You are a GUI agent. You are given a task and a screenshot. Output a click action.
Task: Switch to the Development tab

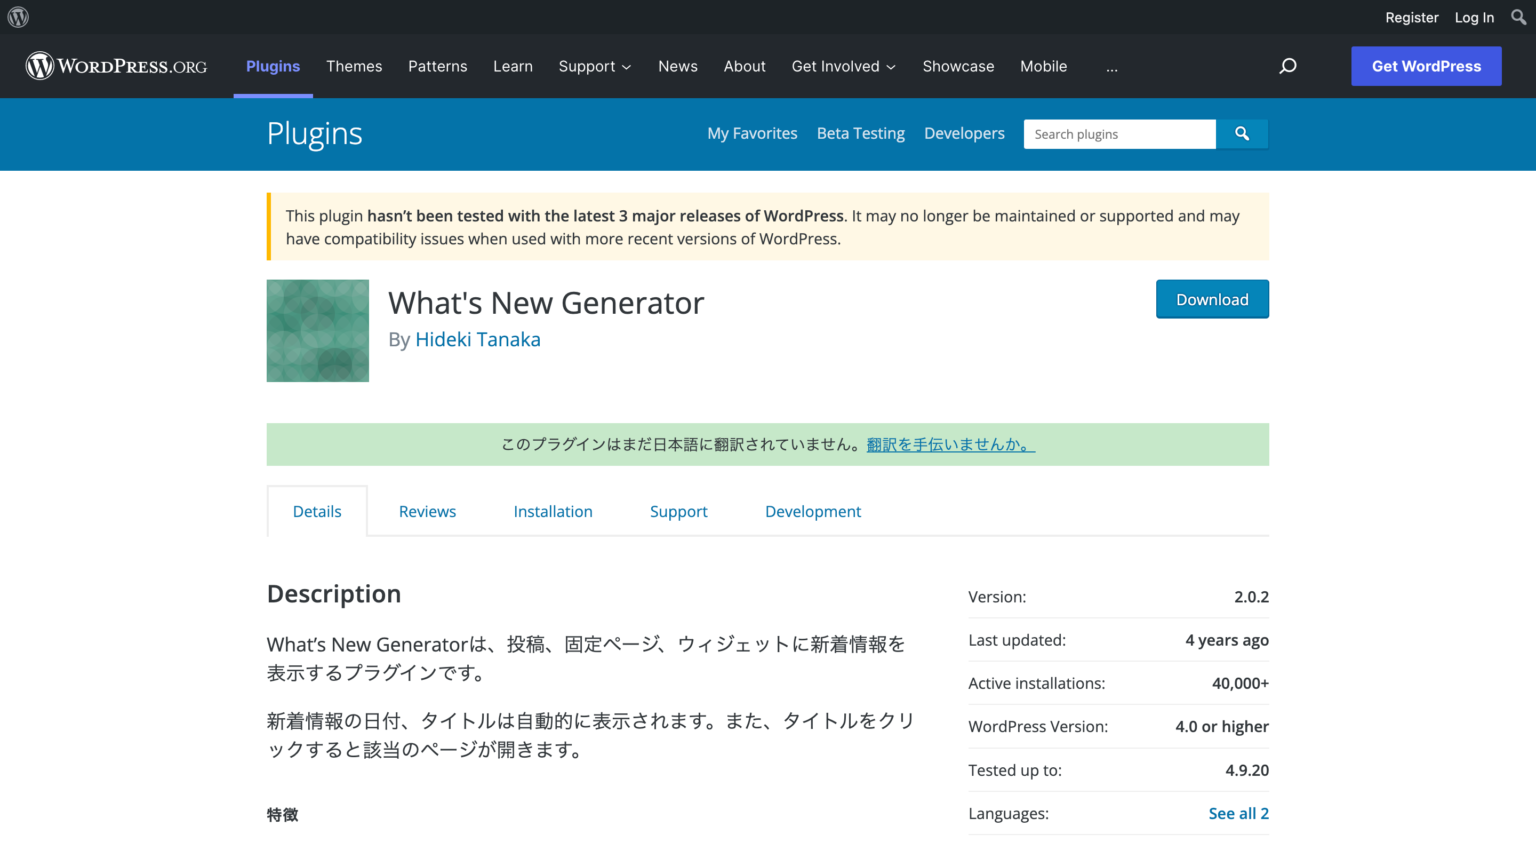(x=813, y=511)
